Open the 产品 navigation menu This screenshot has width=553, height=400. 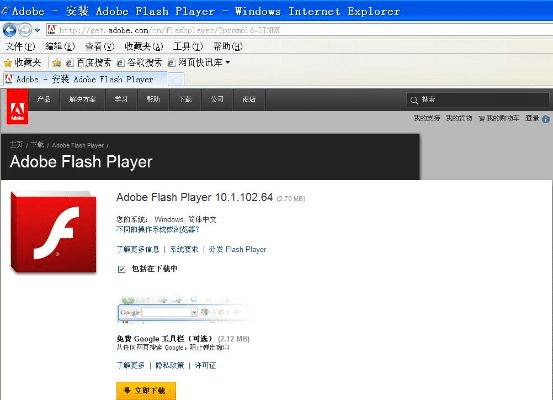click(44, 99)
